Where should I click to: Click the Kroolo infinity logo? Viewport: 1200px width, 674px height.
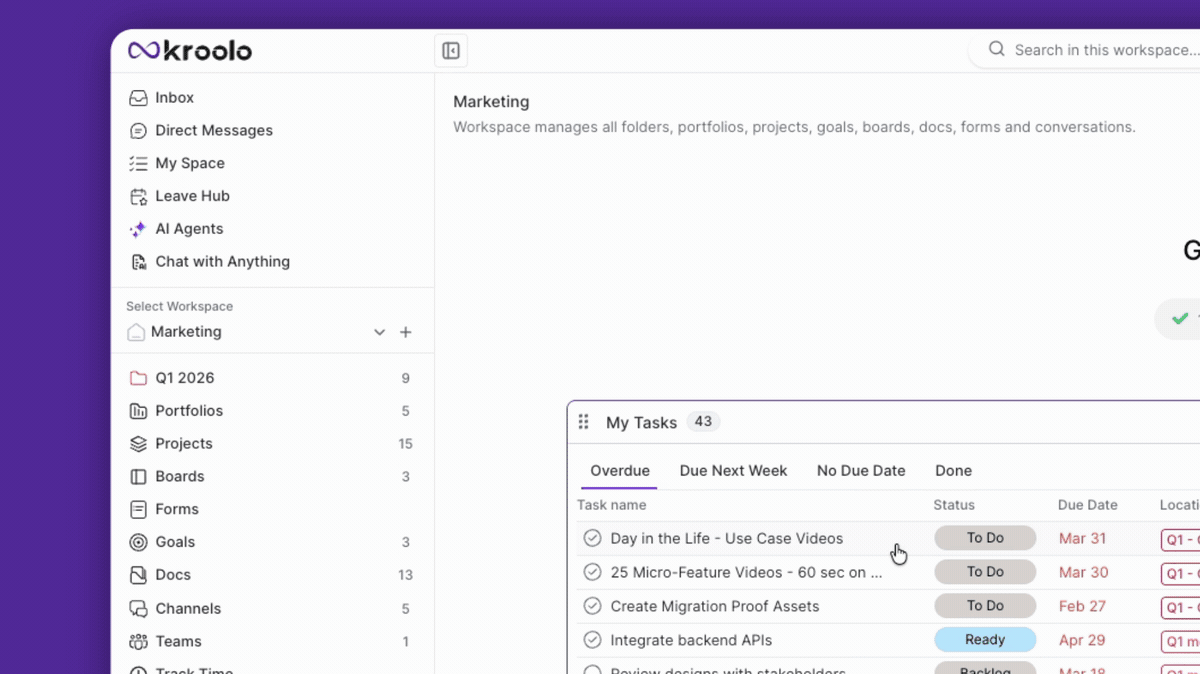144,51
